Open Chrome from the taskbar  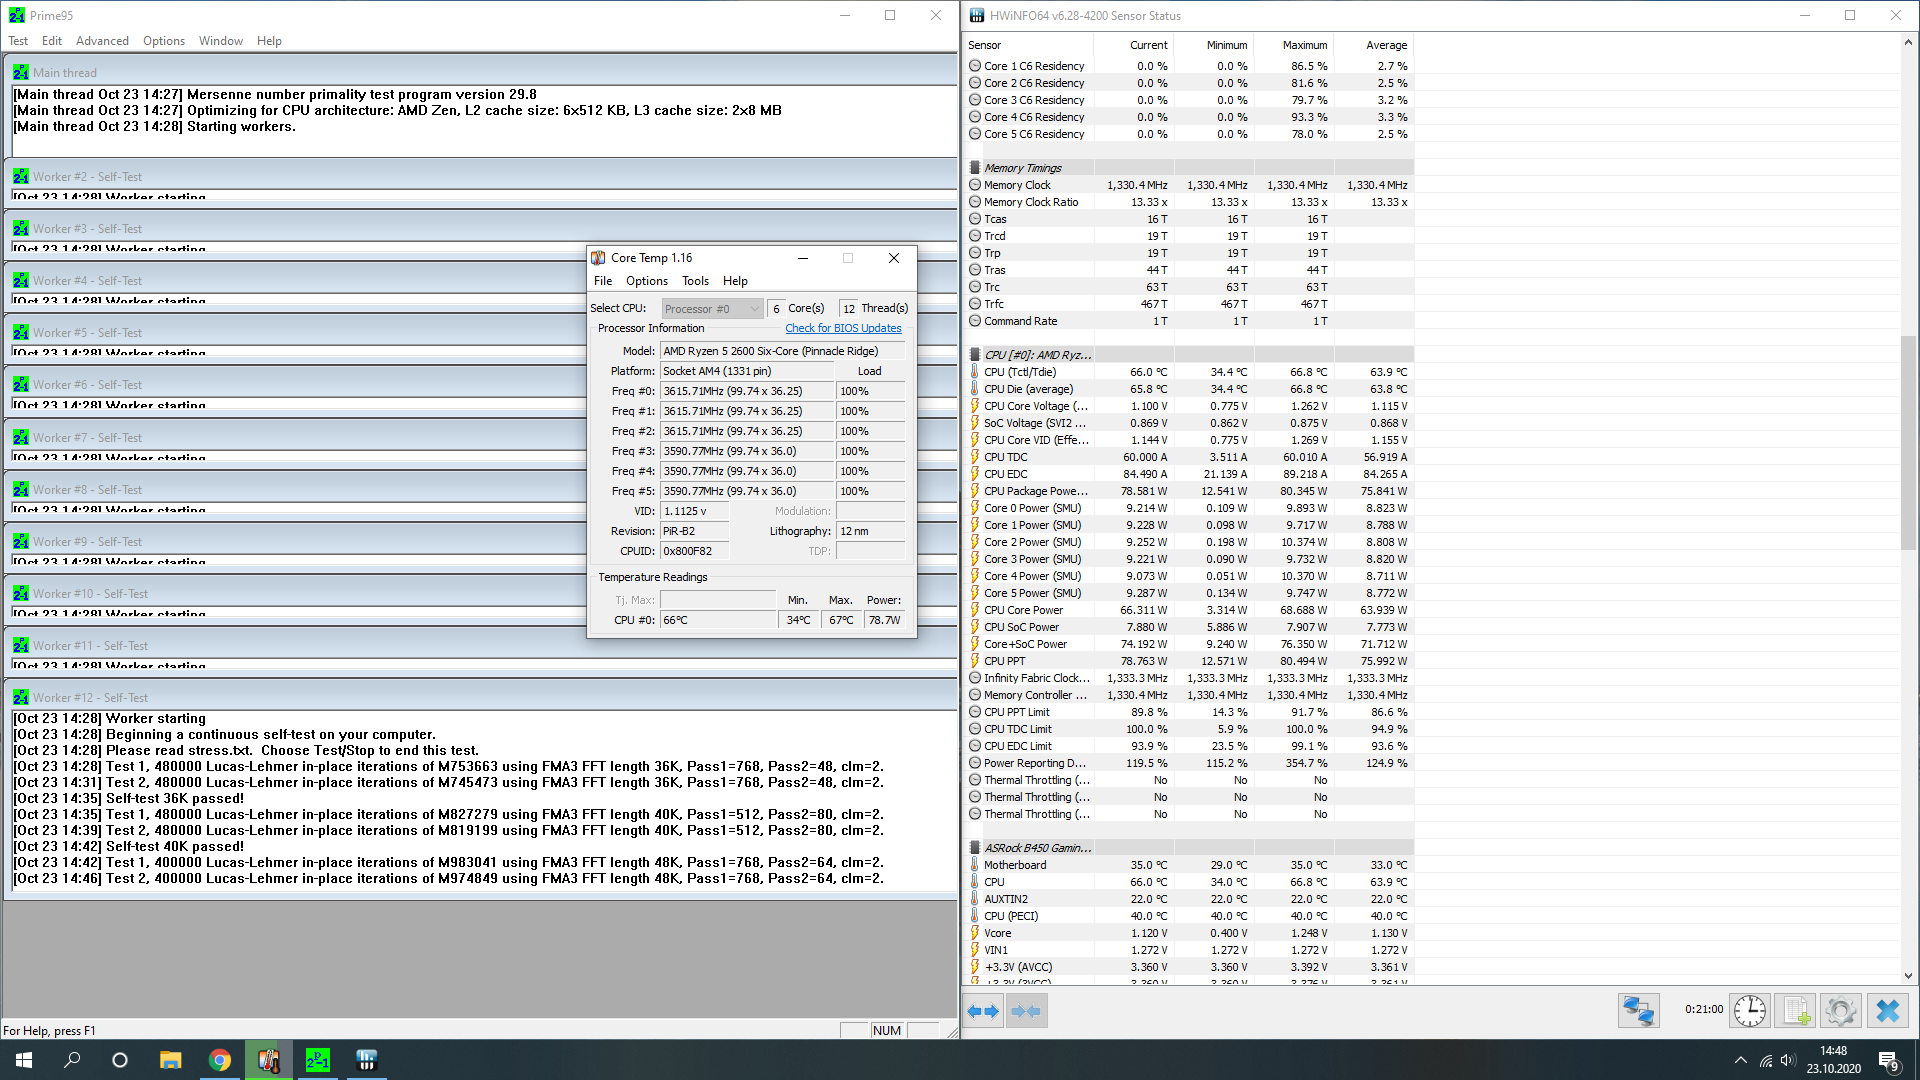(x=220, y=1060)
